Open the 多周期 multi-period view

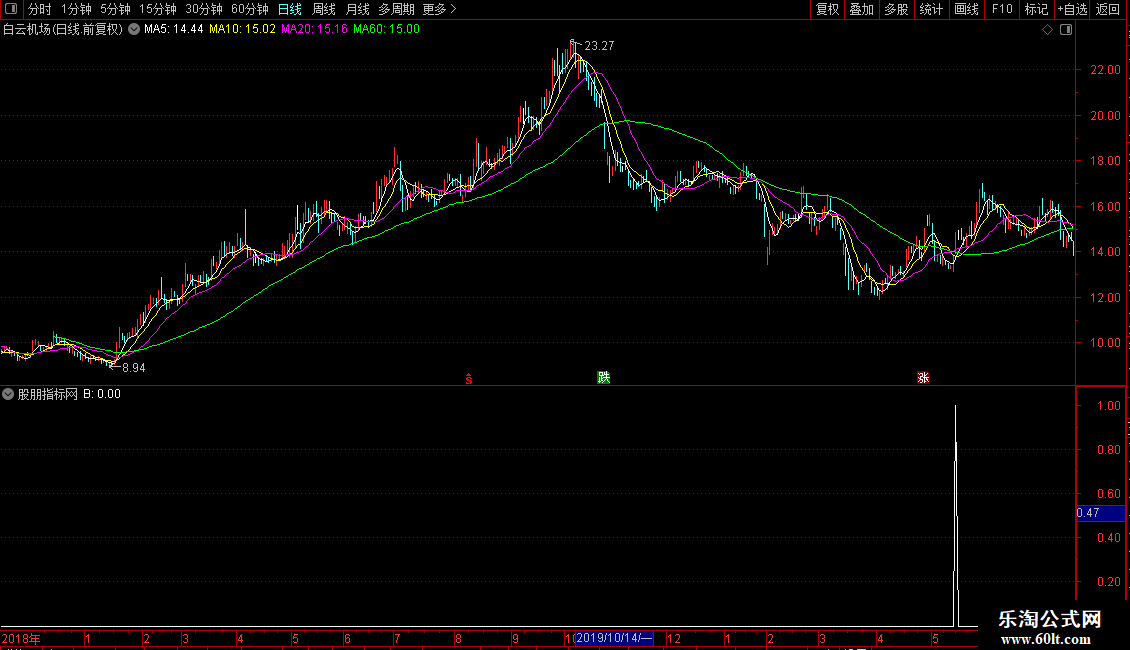(396, 9)
